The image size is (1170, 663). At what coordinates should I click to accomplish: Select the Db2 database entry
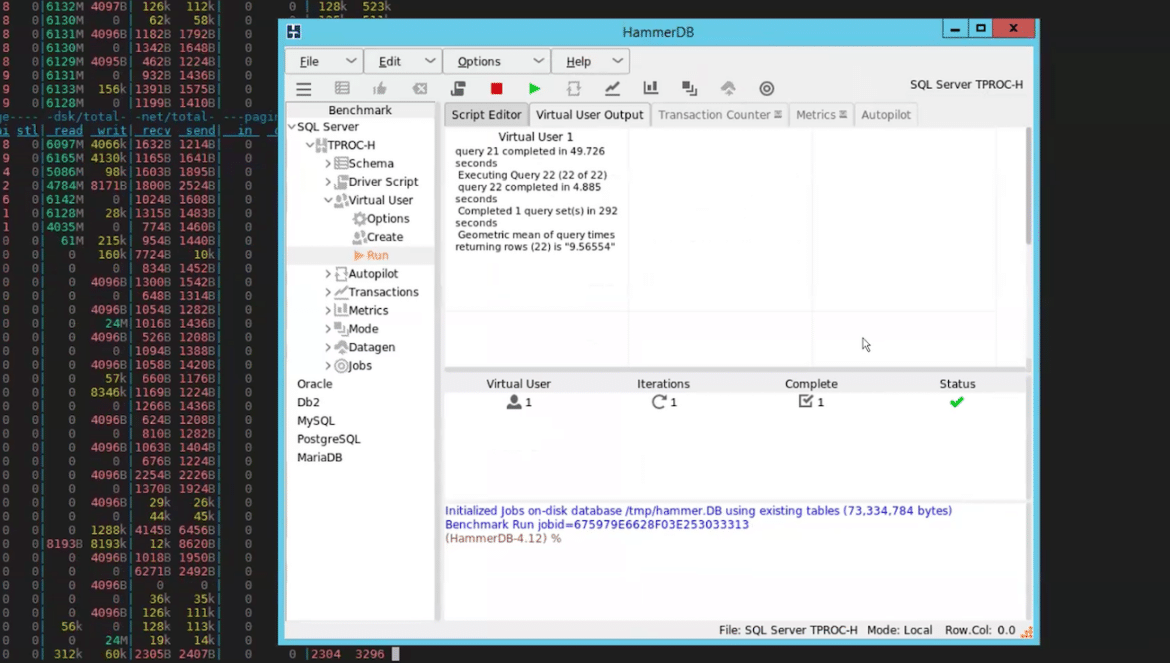308,402
